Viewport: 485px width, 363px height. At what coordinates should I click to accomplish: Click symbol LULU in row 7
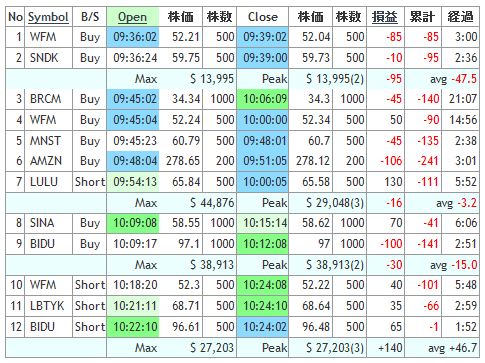tap(44, 182)
